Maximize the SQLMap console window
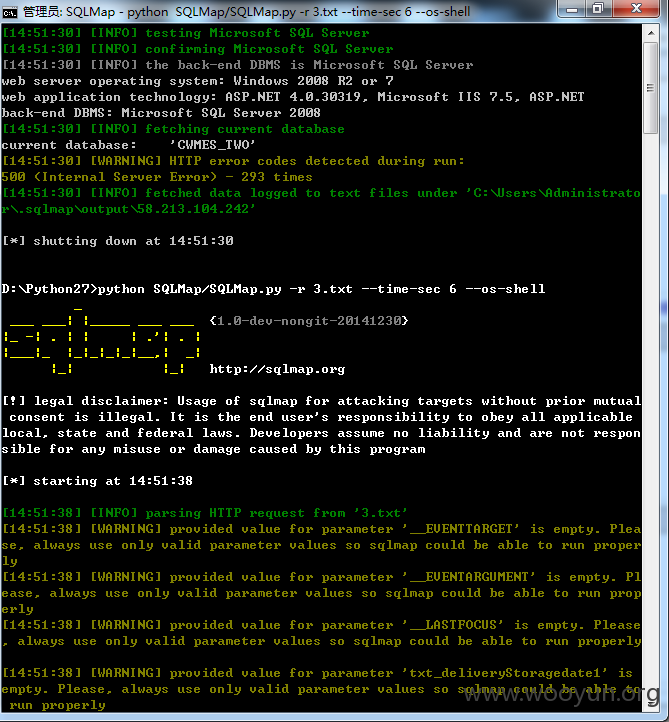Image resolution: width=669 pixels, height=722 pixels. (599, 8)
